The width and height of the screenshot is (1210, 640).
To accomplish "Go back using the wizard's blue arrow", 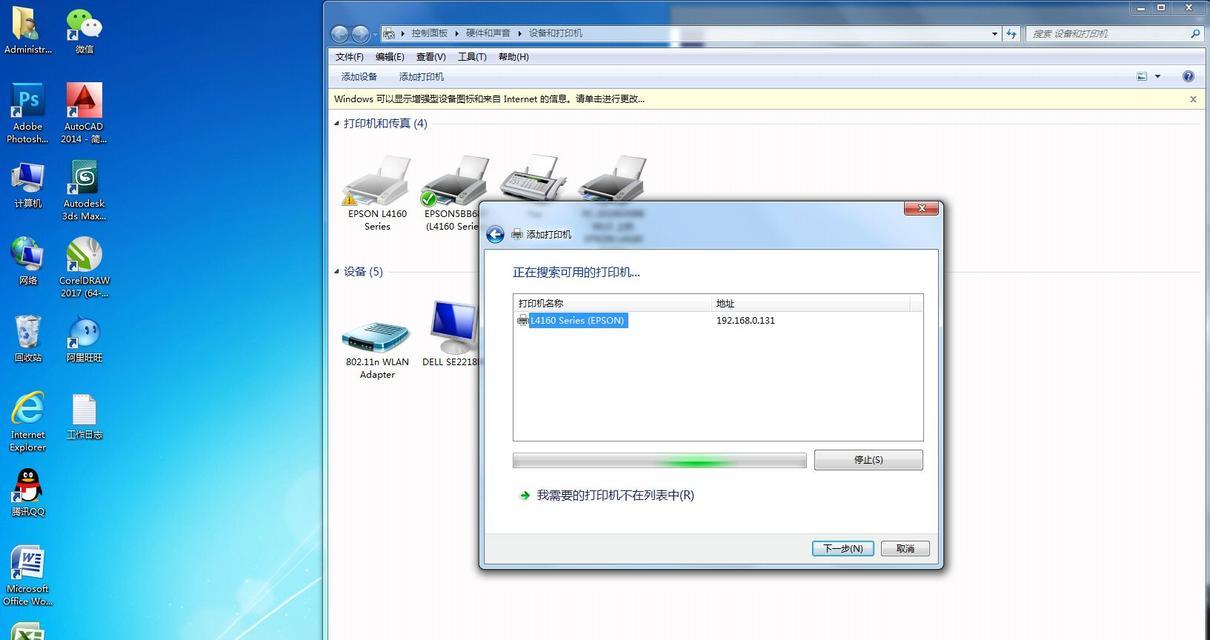I will coord(495,234).
